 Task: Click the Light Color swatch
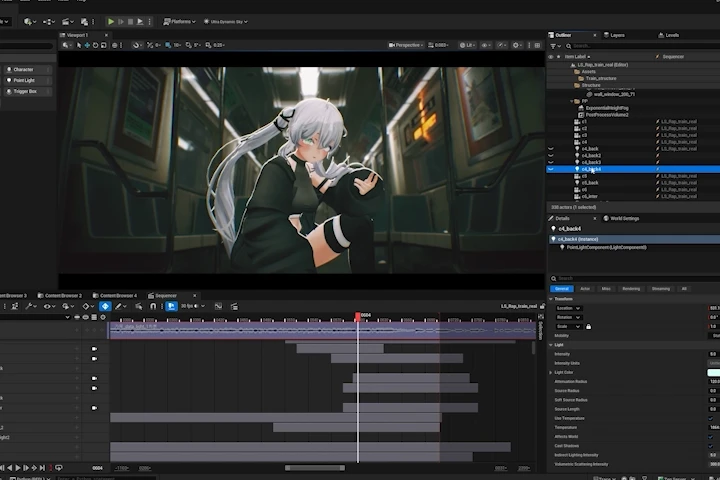[713, 373]
